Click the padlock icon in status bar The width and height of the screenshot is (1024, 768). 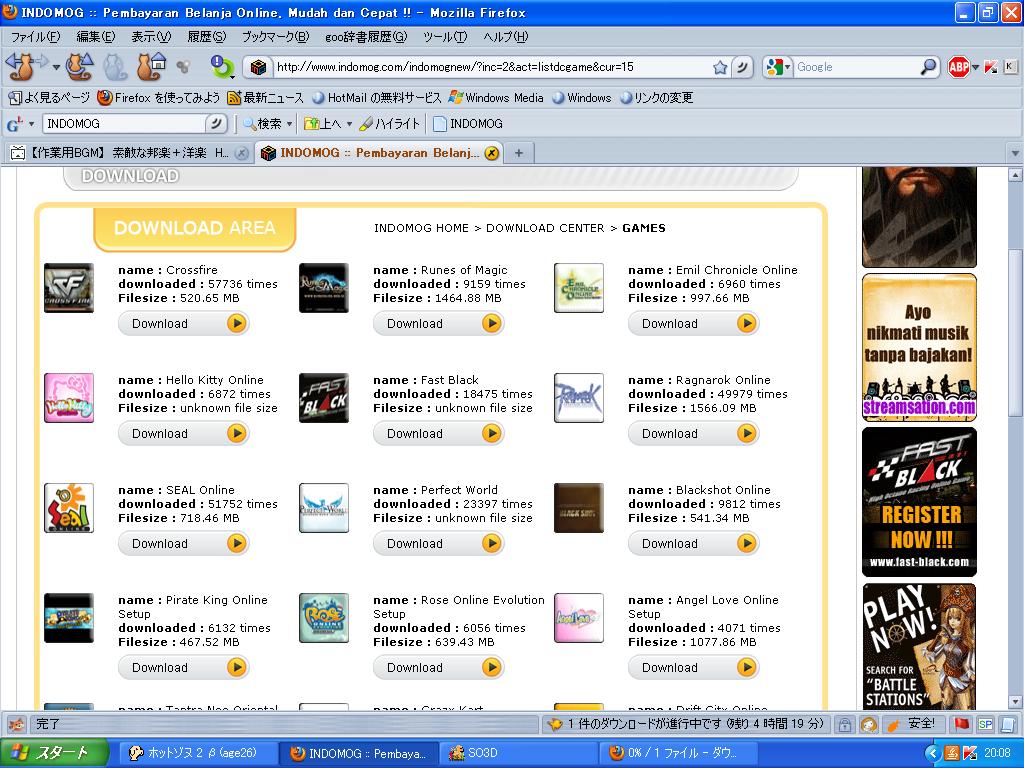click(x=844, y=724)
